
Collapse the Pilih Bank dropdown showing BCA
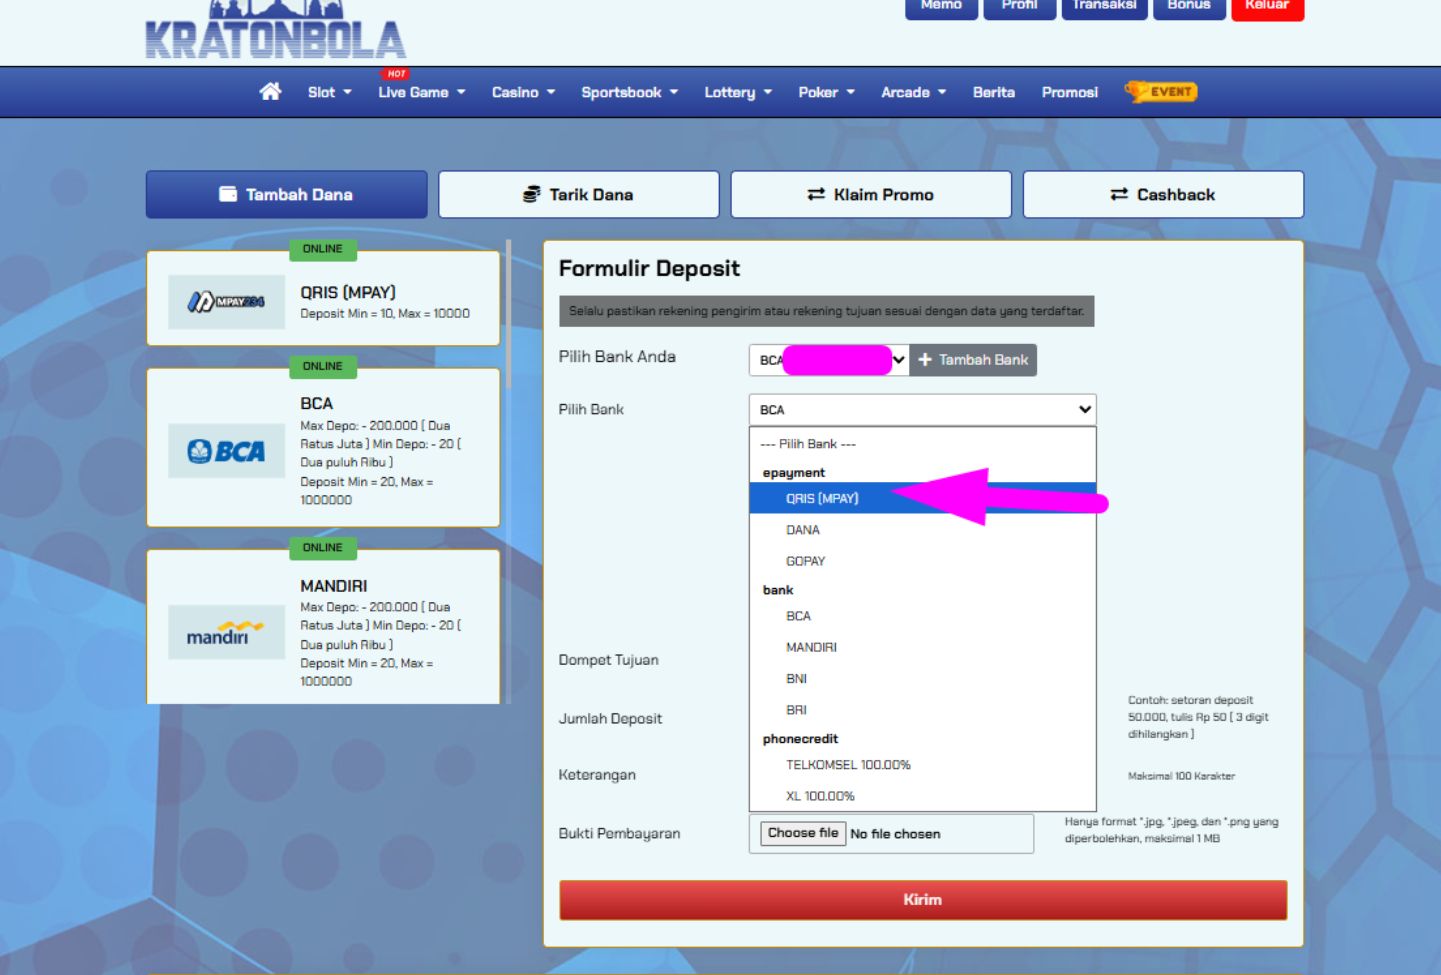coord(922,410)
